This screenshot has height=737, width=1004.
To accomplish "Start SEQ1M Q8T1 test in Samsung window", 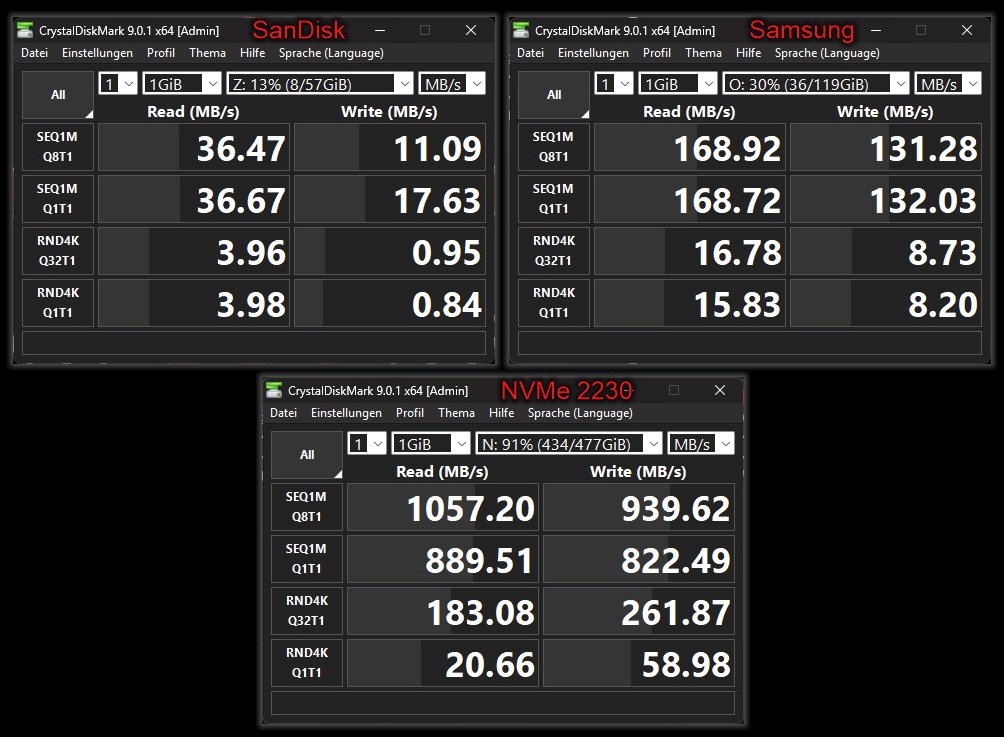I will 554,147.
